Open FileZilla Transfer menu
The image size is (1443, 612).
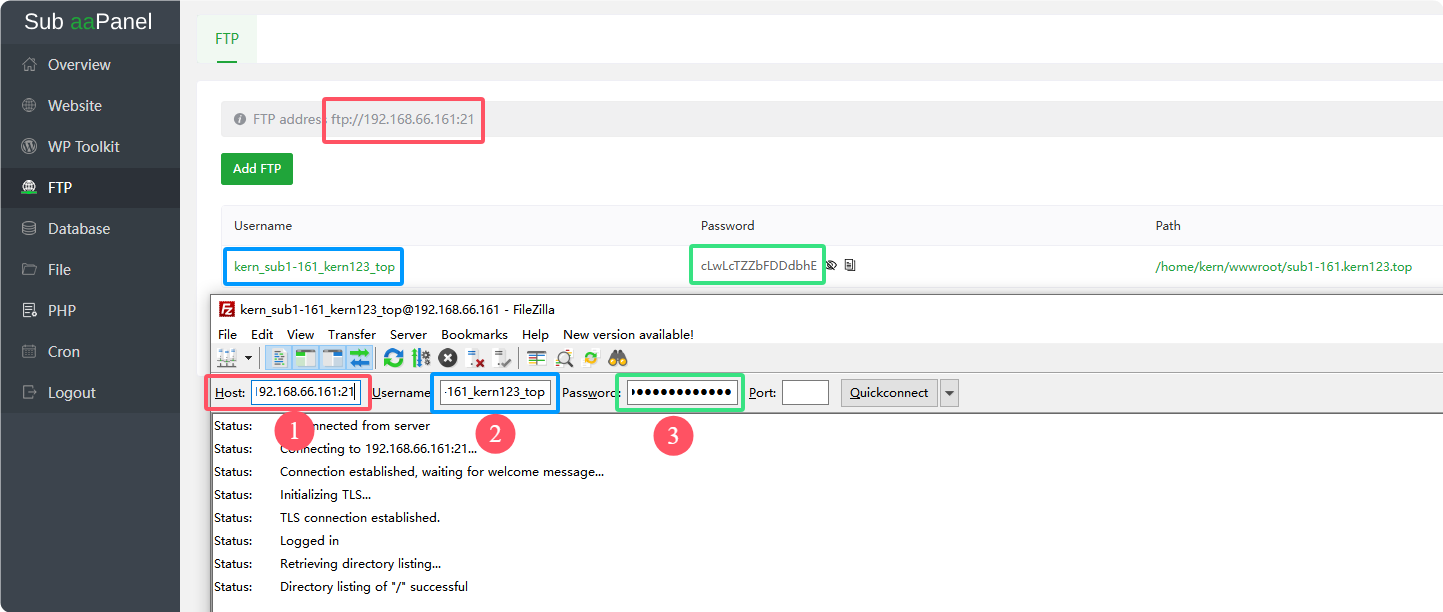(352, 334)
